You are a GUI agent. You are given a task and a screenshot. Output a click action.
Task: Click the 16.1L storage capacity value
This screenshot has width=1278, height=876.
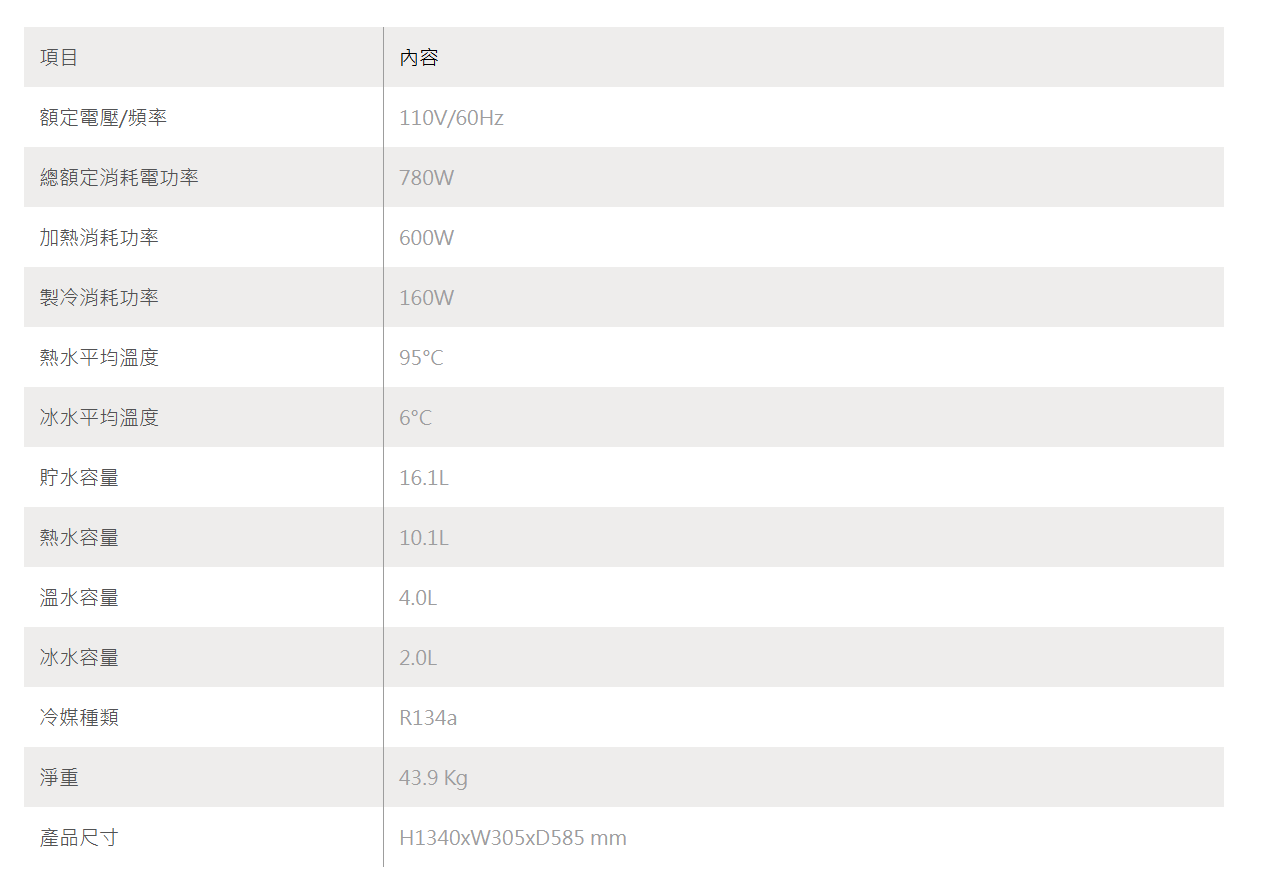coord(424,478)
